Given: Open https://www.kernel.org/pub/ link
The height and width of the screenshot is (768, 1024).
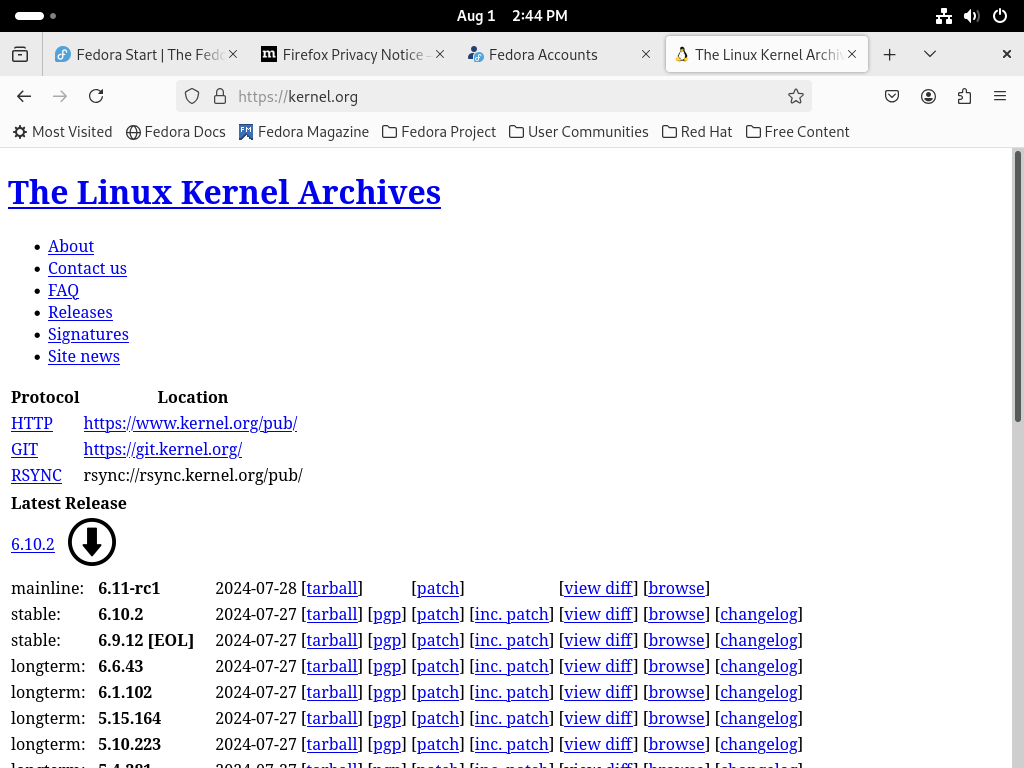Looking at the screenshot, I should [x=190, y=423].
